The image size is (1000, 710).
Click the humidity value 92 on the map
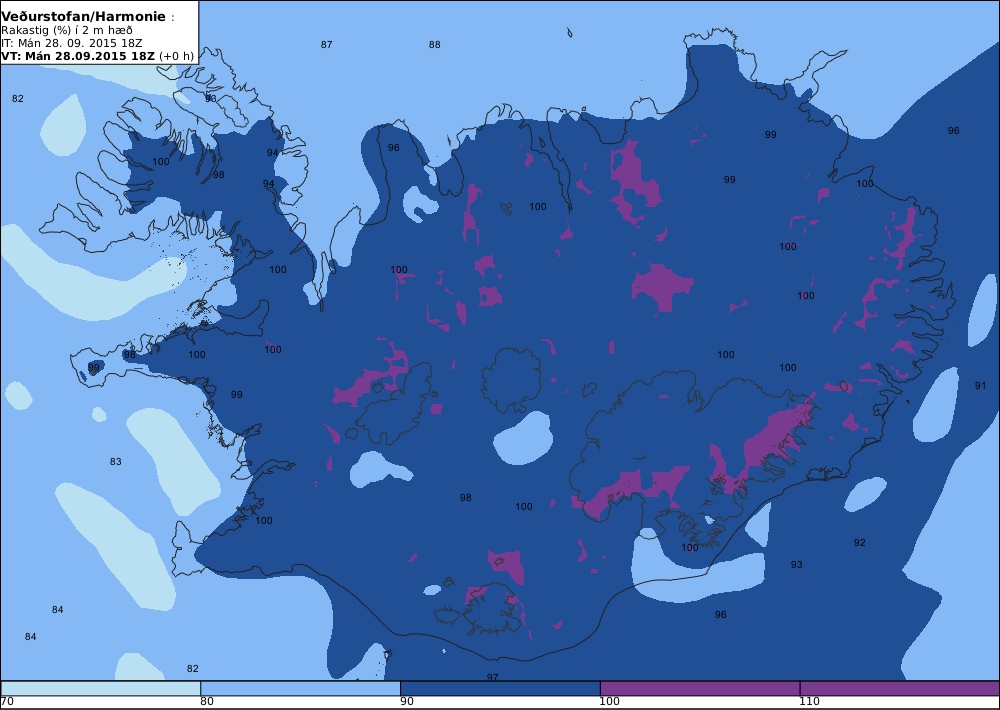[860, 543]
